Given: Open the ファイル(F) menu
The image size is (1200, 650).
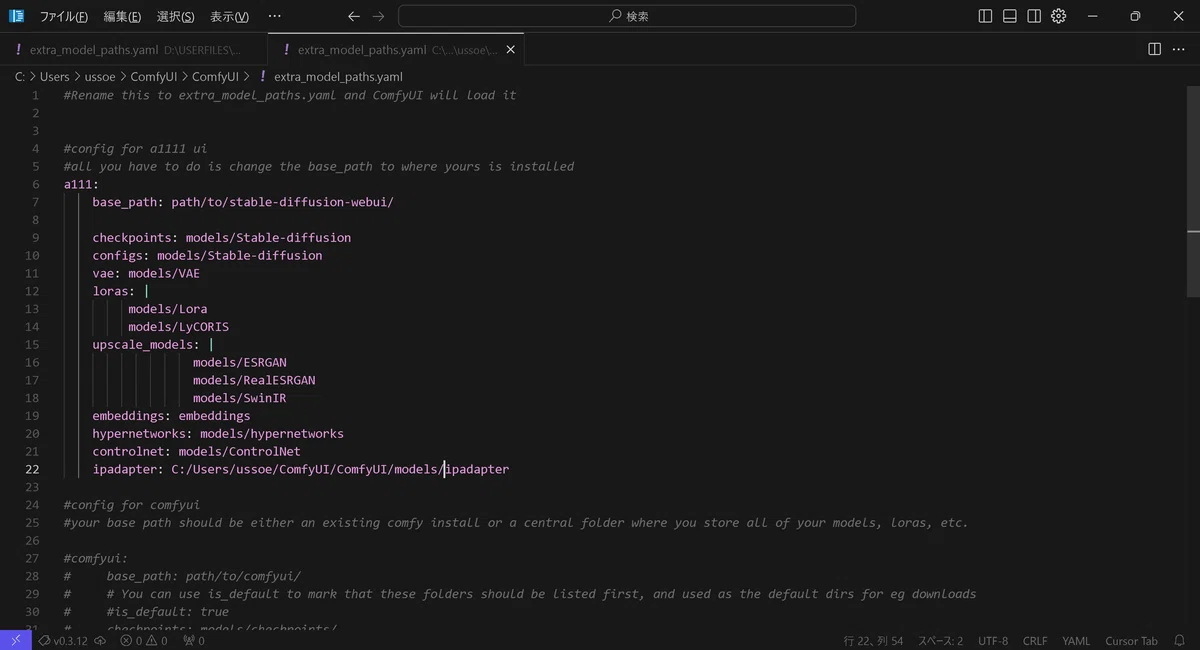Looking at the screenshot, I should (x=64, y=16).
